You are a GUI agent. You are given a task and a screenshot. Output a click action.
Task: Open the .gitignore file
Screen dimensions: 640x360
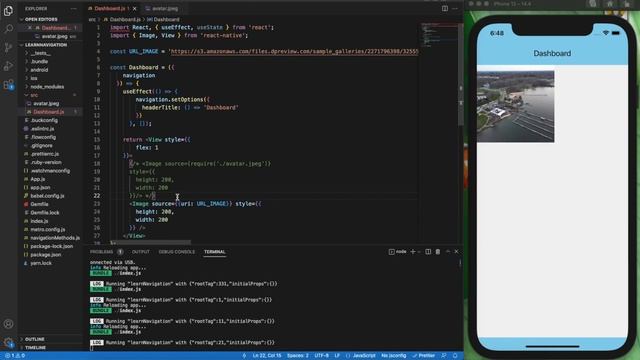point(41,145)
